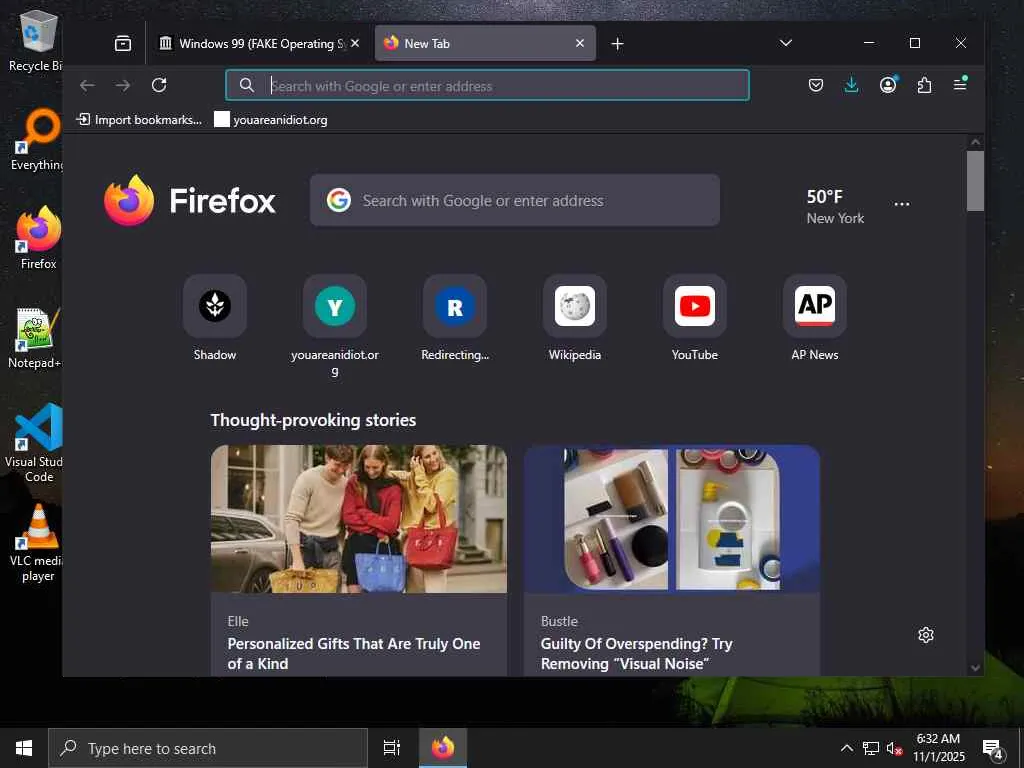Click the Elle story shopping photo
Image resolution: width=1024 pixels, height=768 pixels.
[359, 519]
